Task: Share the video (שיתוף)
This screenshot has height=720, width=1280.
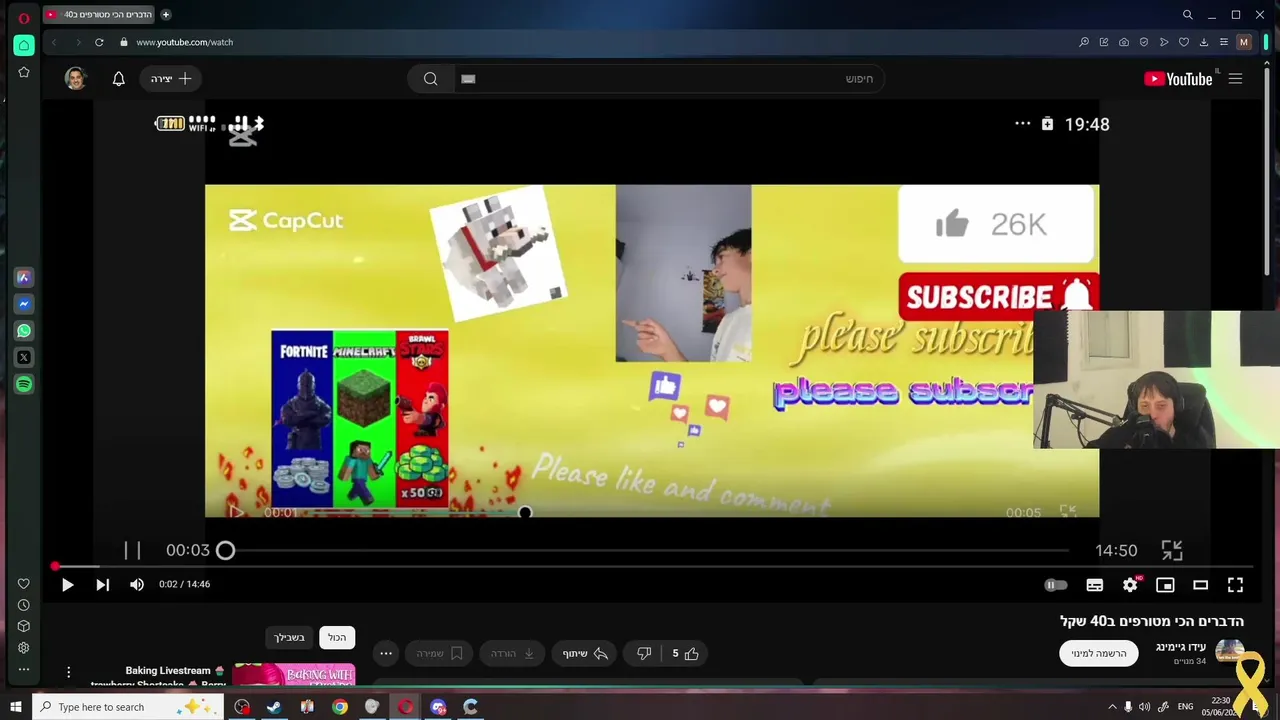Action: (585, 654)
